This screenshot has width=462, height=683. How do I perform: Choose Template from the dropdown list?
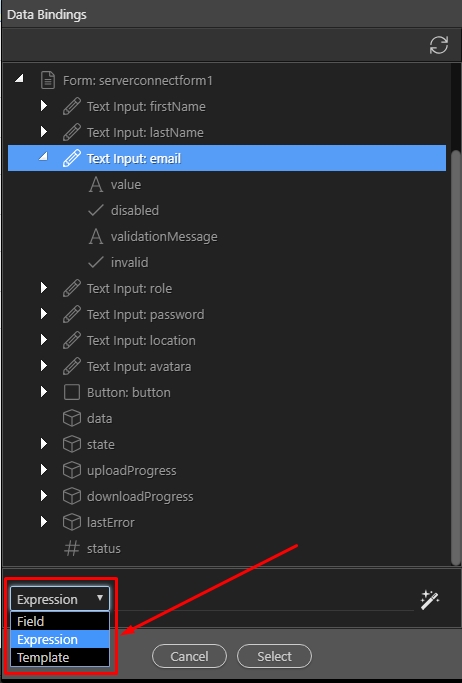[x=60, y=657]
